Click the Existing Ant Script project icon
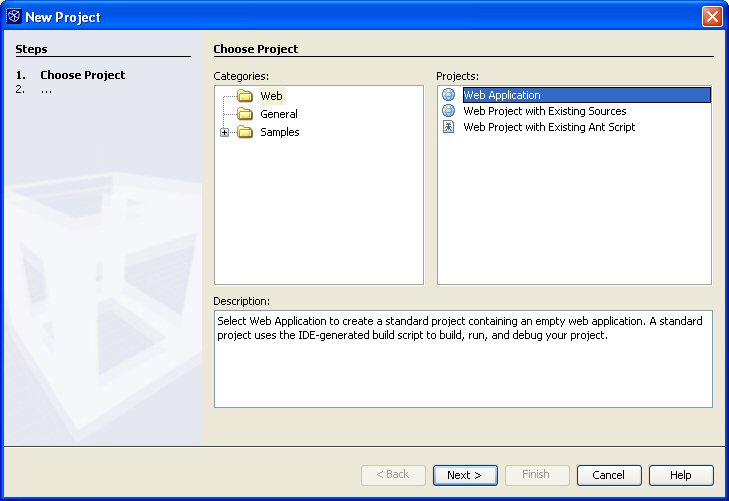Viewport: 729px width, 501px height. click(449, 127)
